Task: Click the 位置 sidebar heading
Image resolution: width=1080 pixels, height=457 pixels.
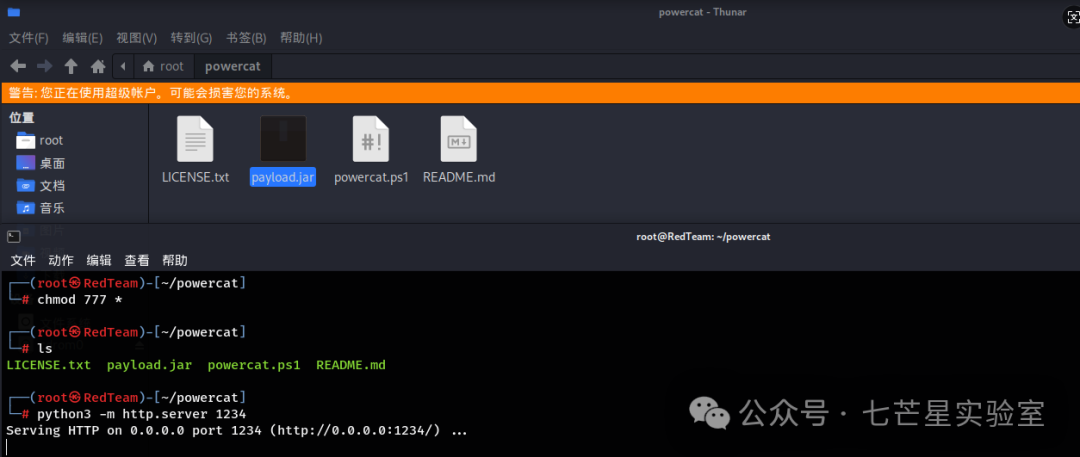Action: point(22,118)
